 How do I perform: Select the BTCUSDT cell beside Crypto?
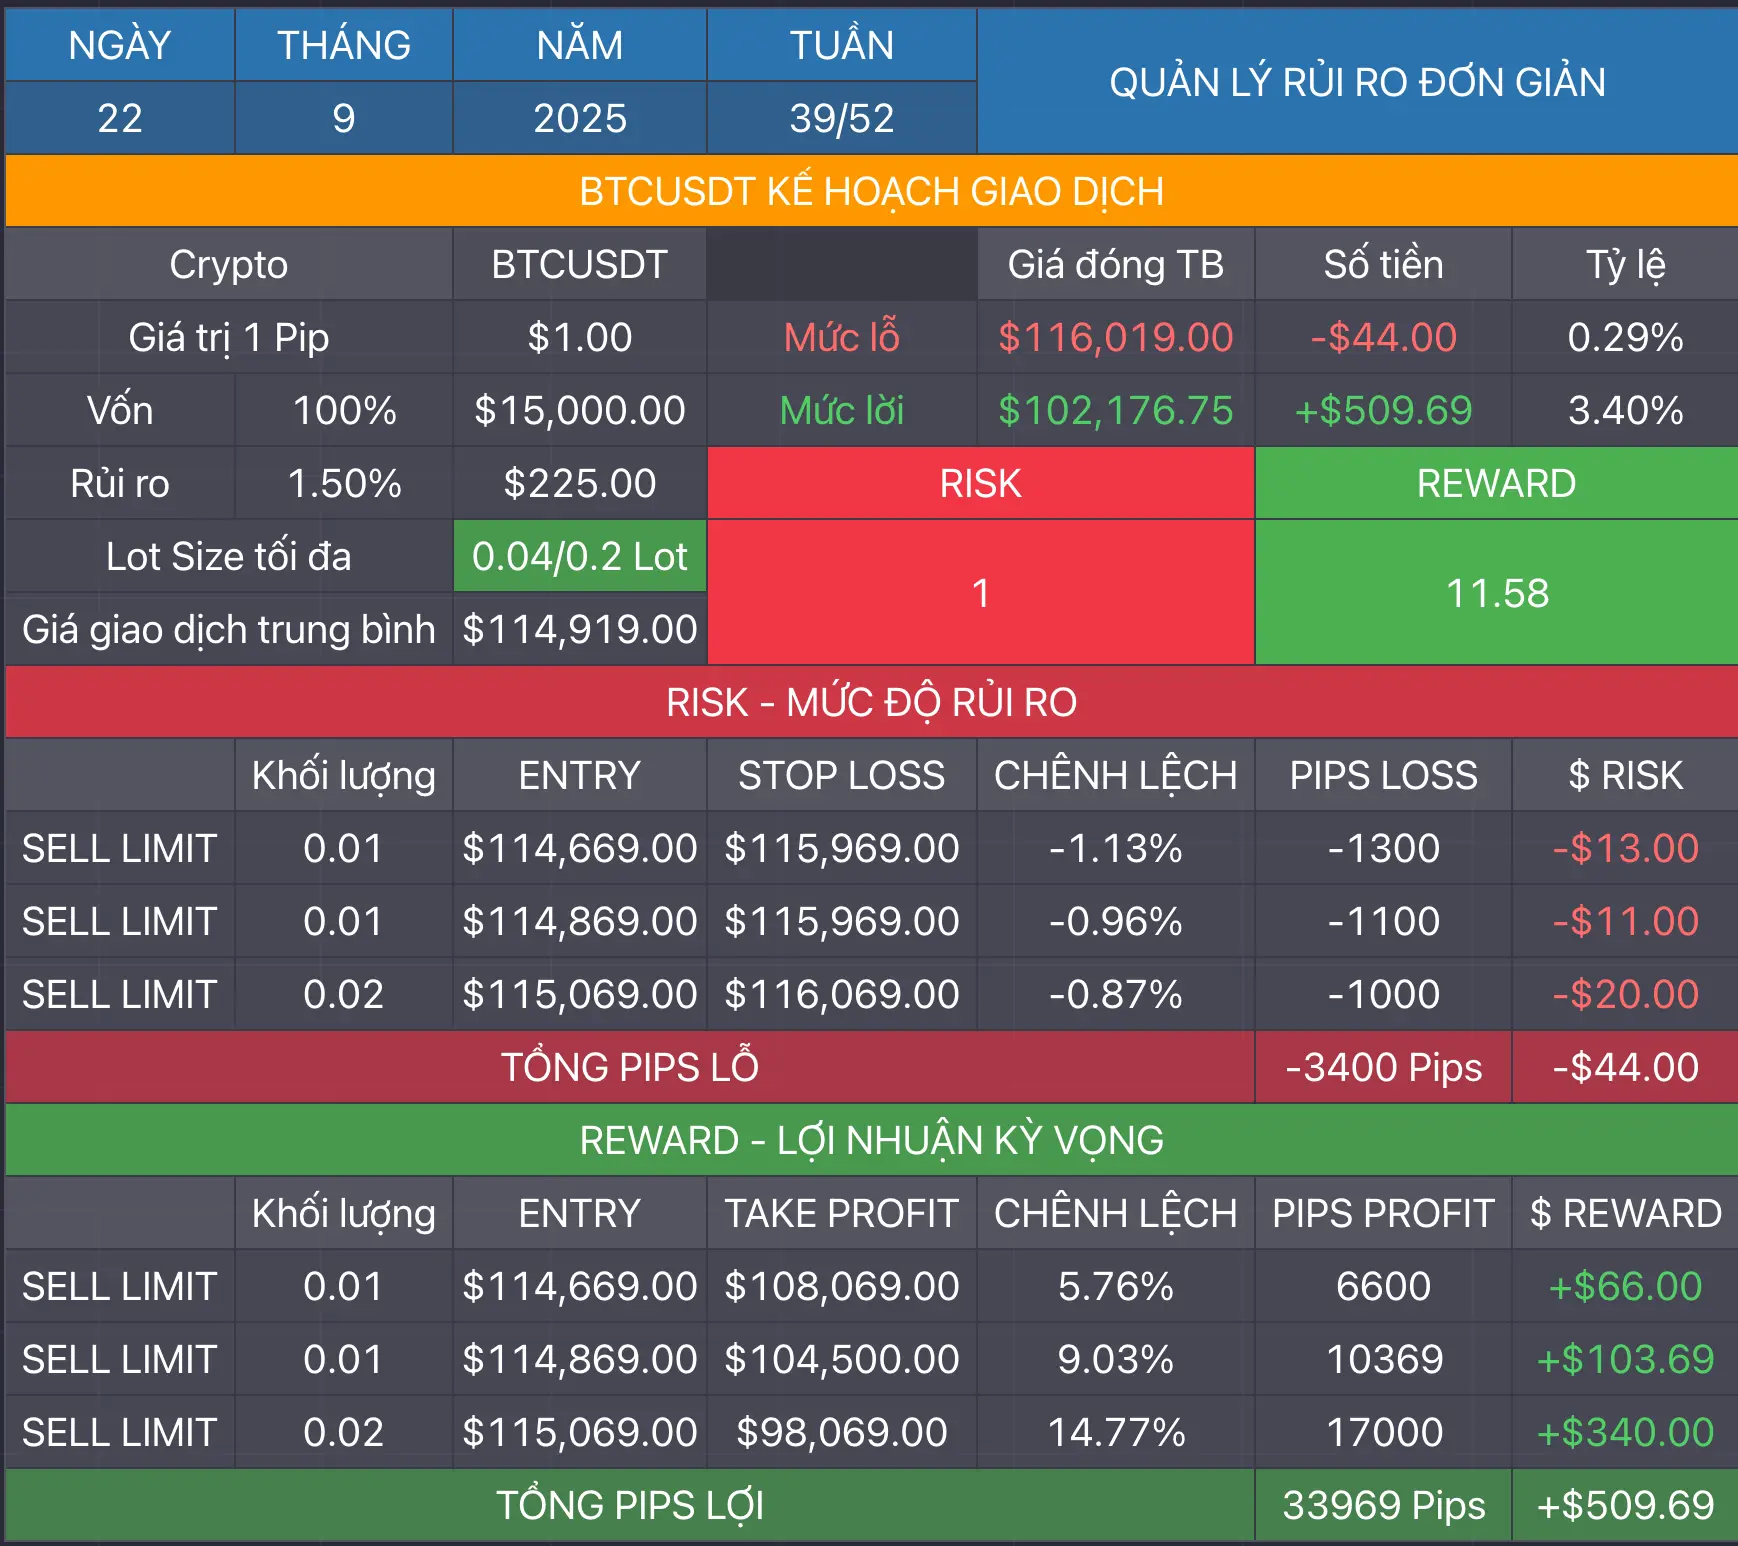[579, 265]
